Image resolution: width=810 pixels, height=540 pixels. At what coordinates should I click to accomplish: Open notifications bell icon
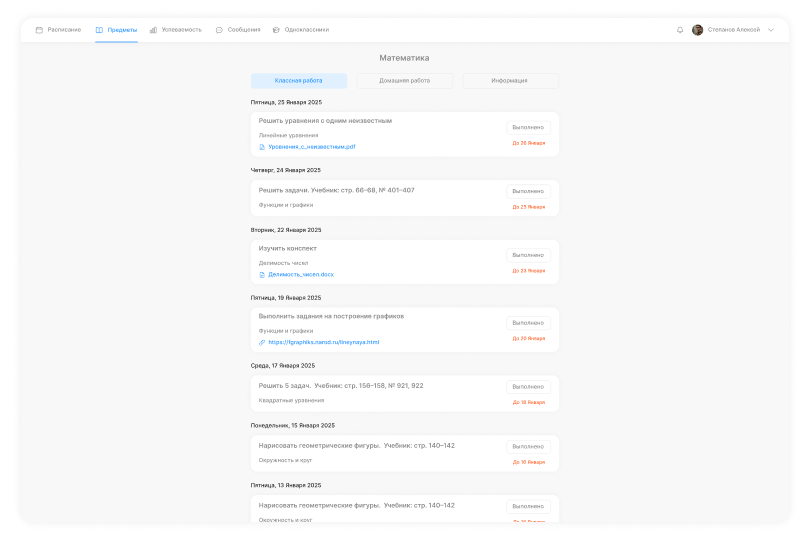point(680,30)
